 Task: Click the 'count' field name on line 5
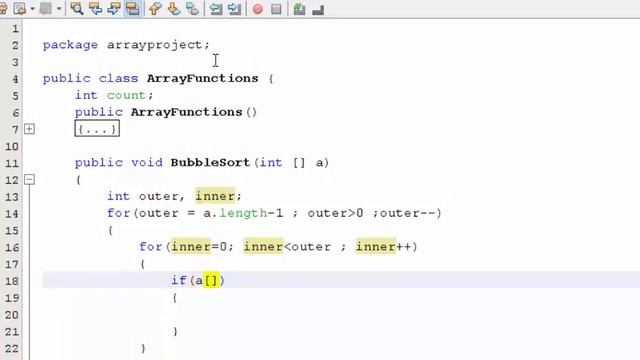[126, 95]
